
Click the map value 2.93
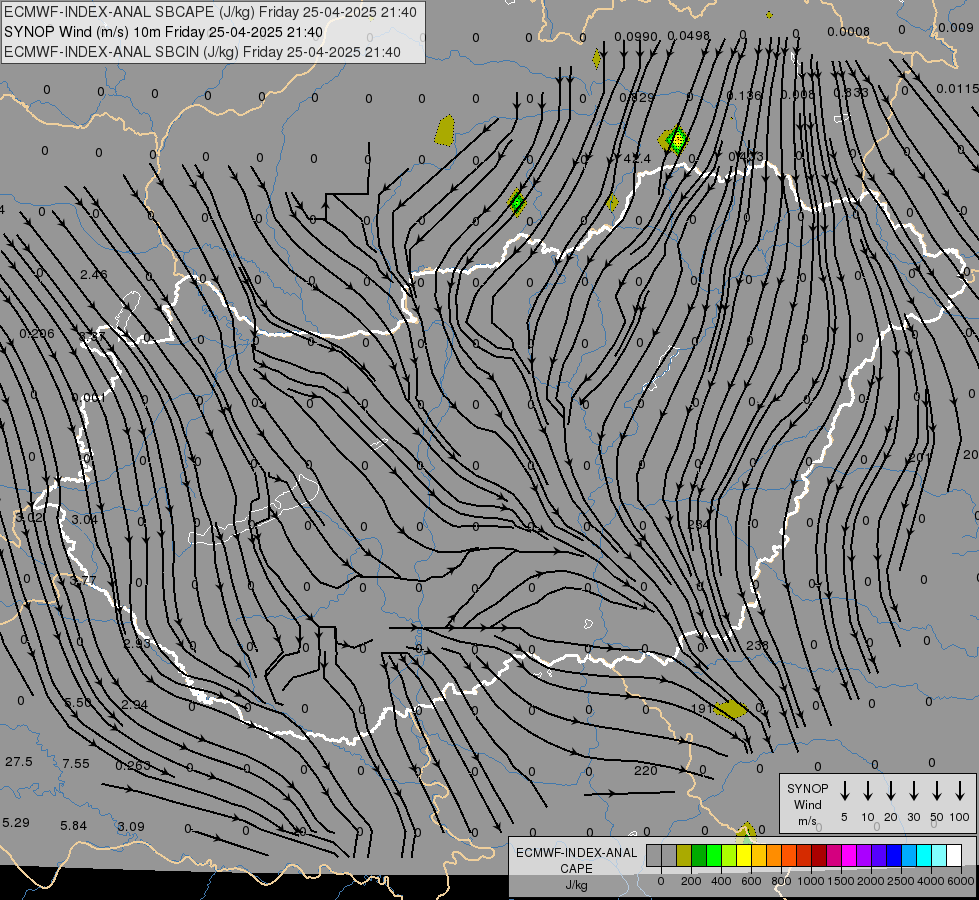(136, 643)
